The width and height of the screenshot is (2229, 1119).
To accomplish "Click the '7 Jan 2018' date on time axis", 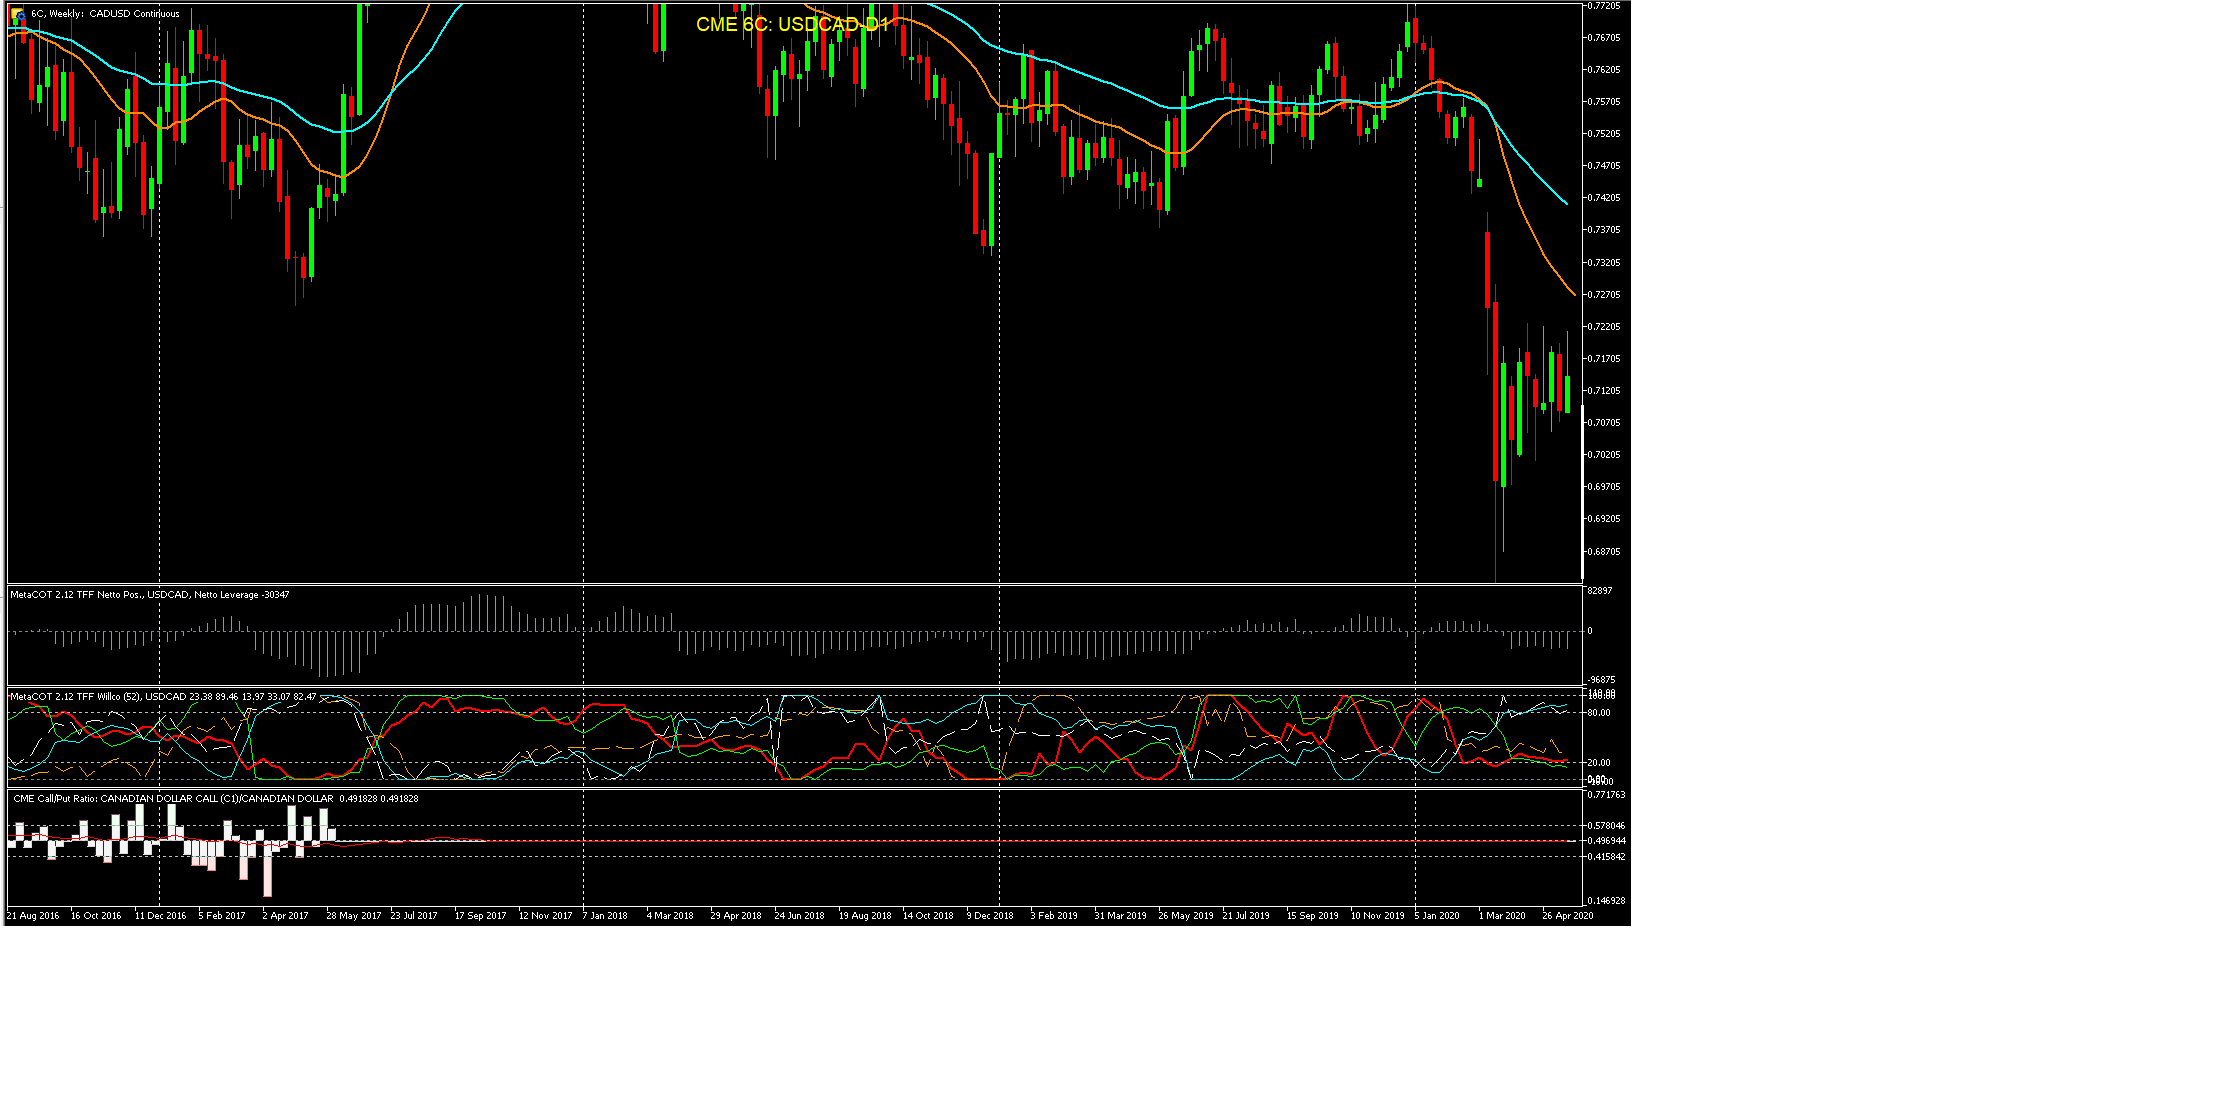I will click(605, 916).
